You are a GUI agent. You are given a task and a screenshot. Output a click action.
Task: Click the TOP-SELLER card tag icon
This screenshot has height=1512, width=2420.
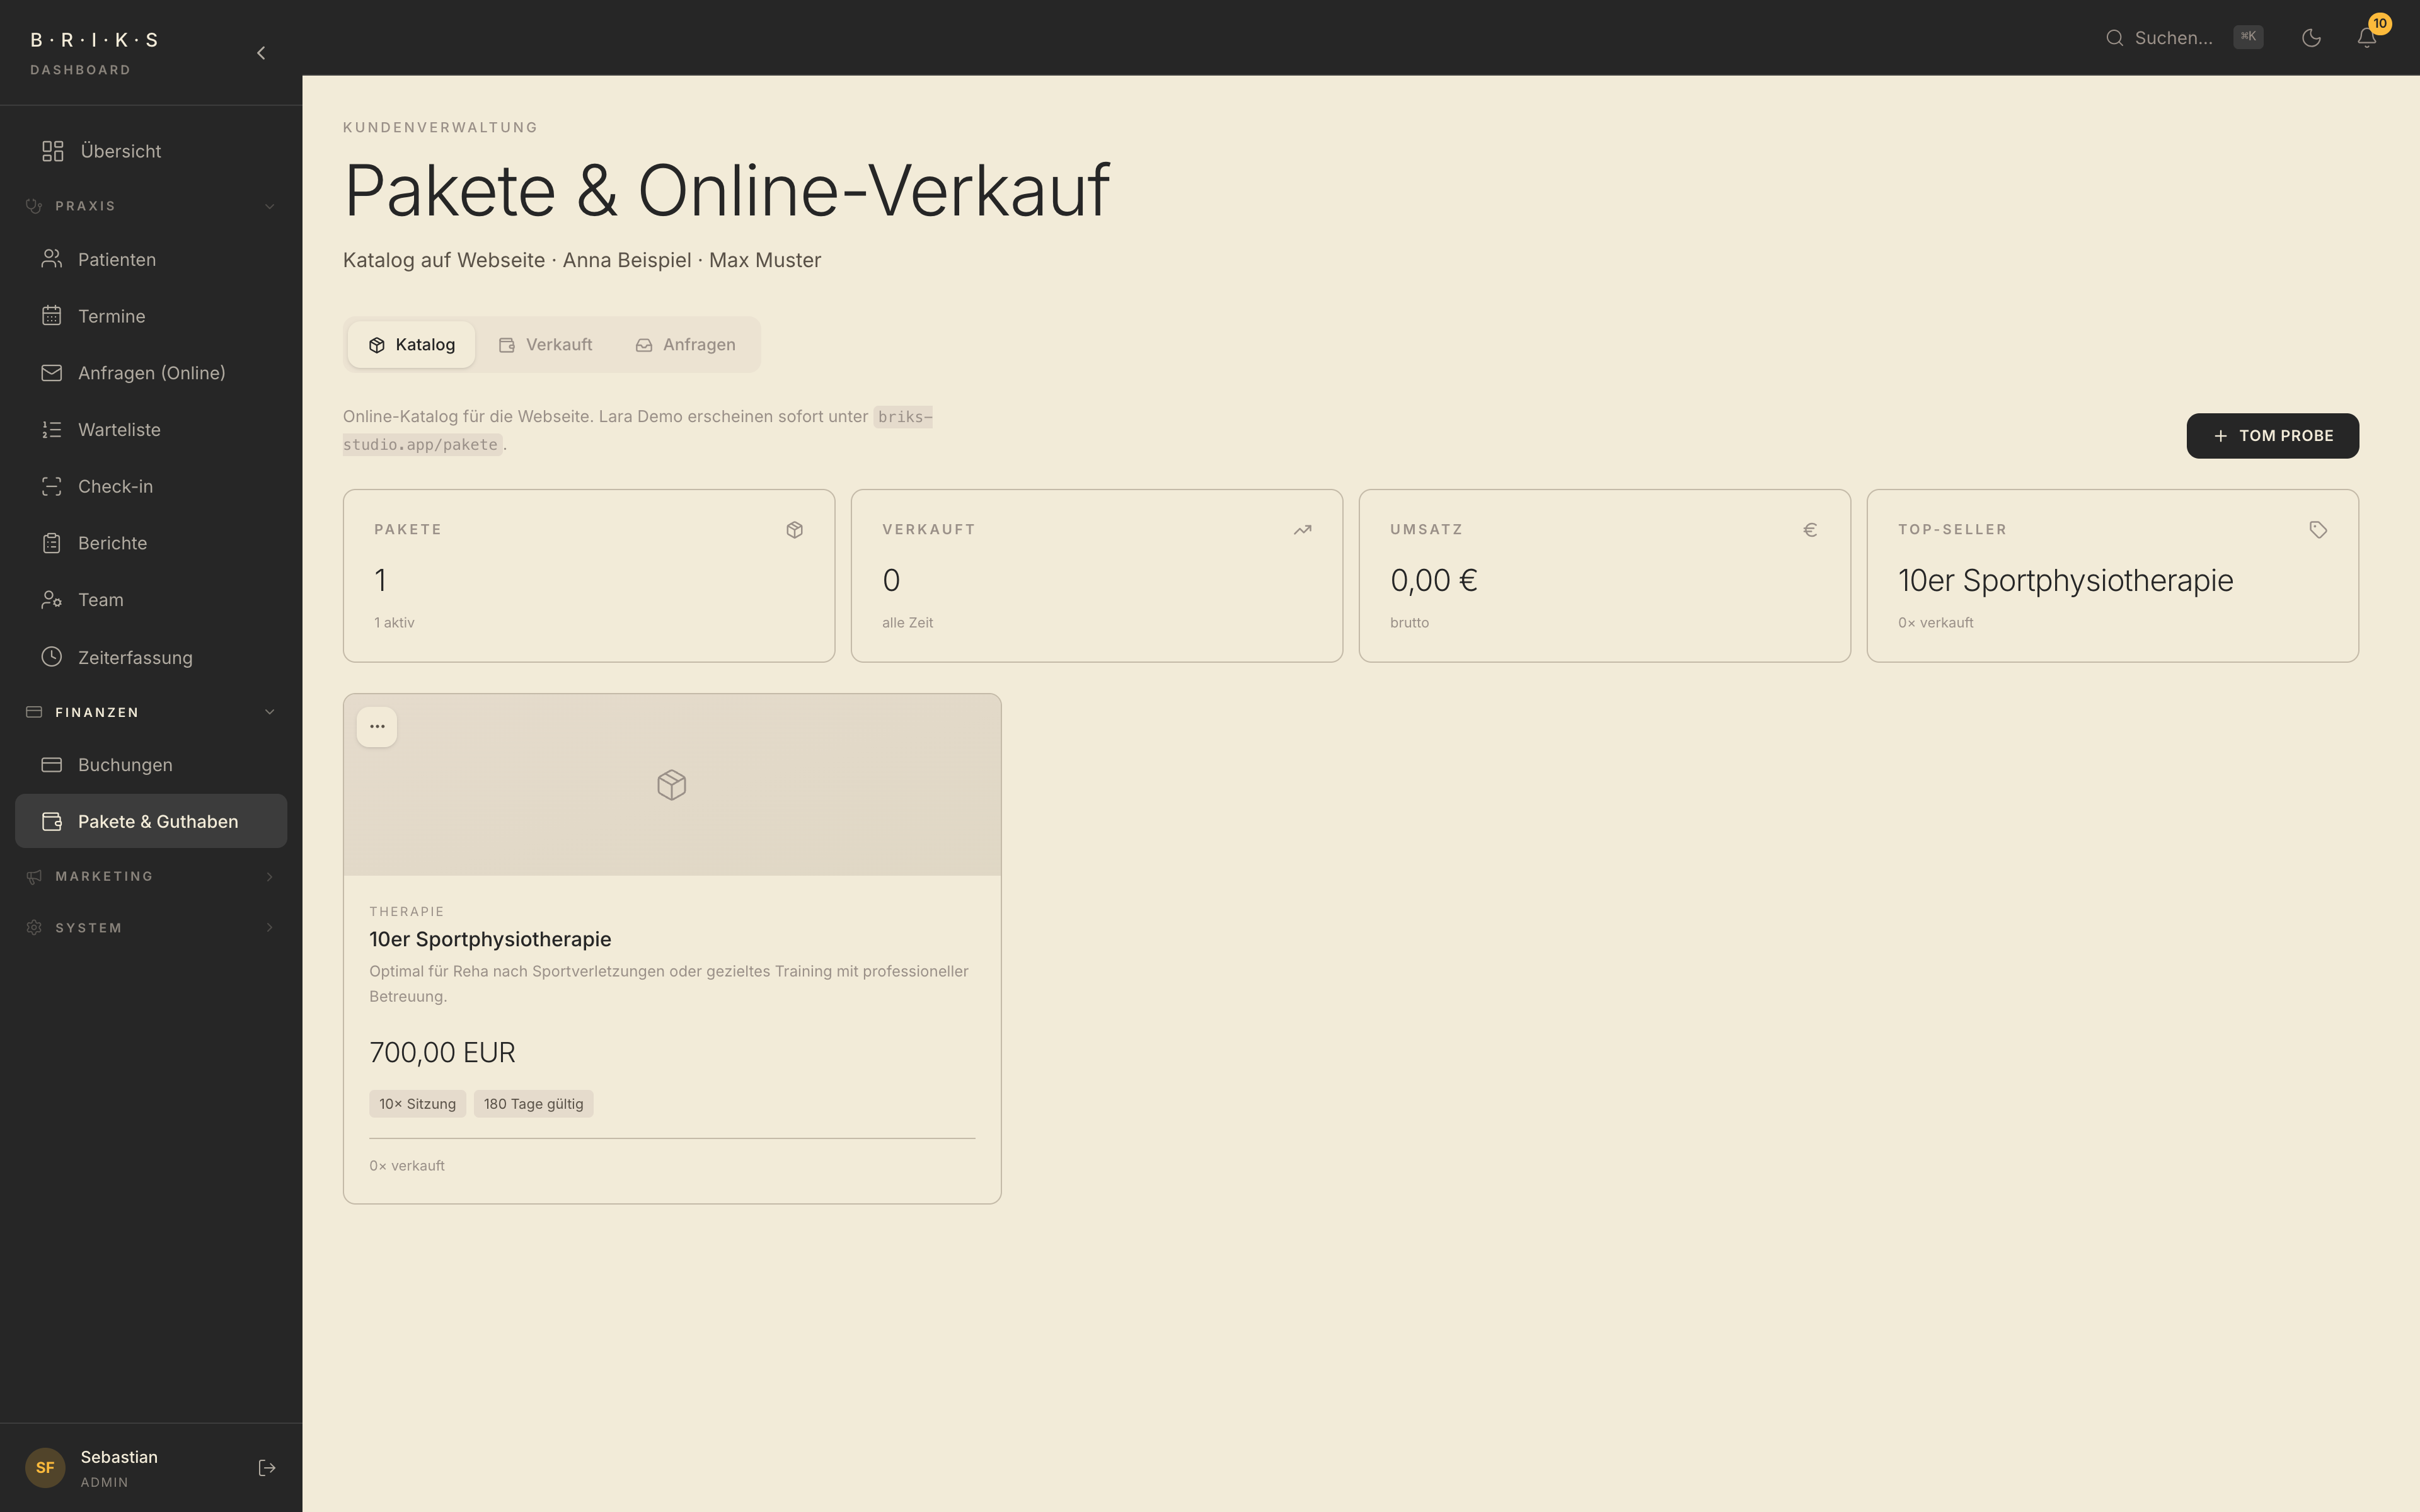tap(2318, 530)
